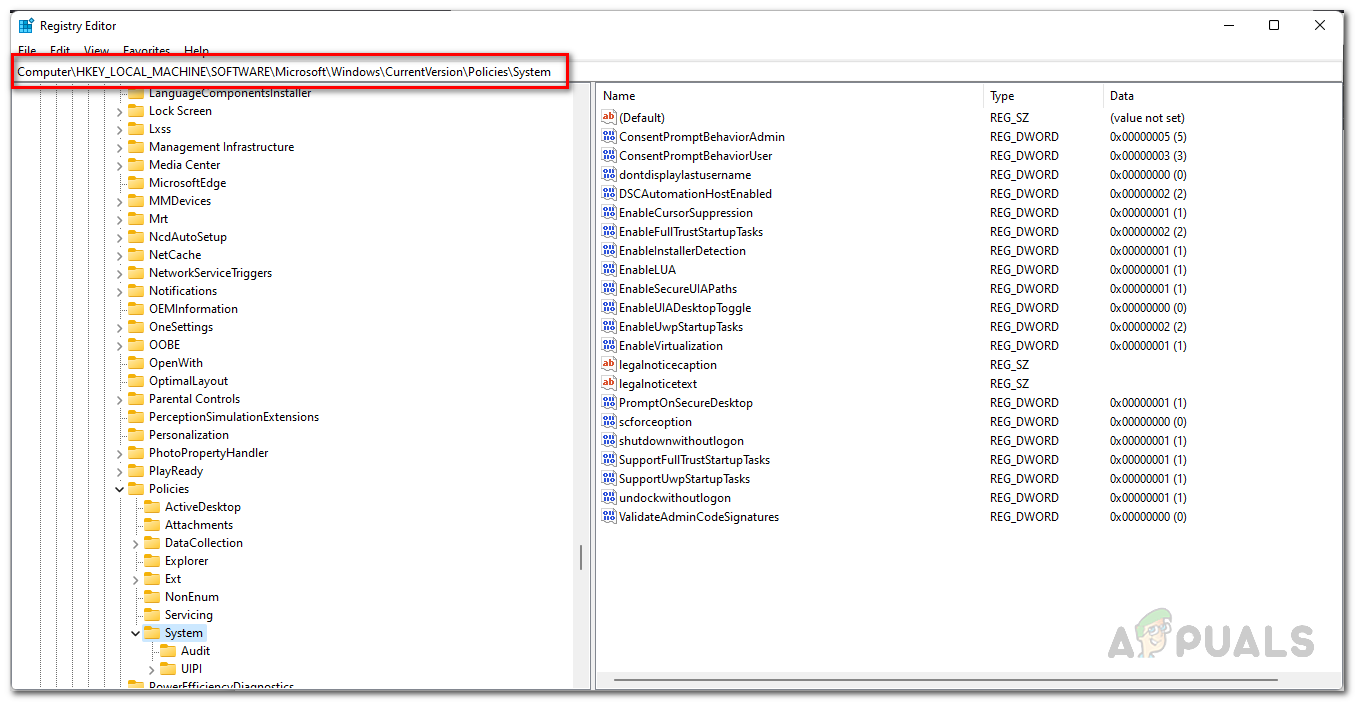Select the undockwithoutlogon value name
Viewport: 1355px width, 702px height.
pyautogui.click(x=675, y=497)
